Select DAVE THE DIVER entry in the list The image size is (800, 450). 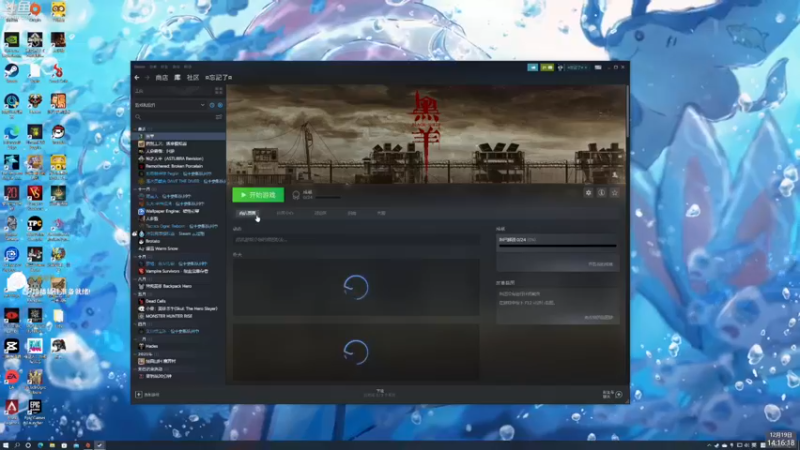pyautogui.click(x=181, y=181)
